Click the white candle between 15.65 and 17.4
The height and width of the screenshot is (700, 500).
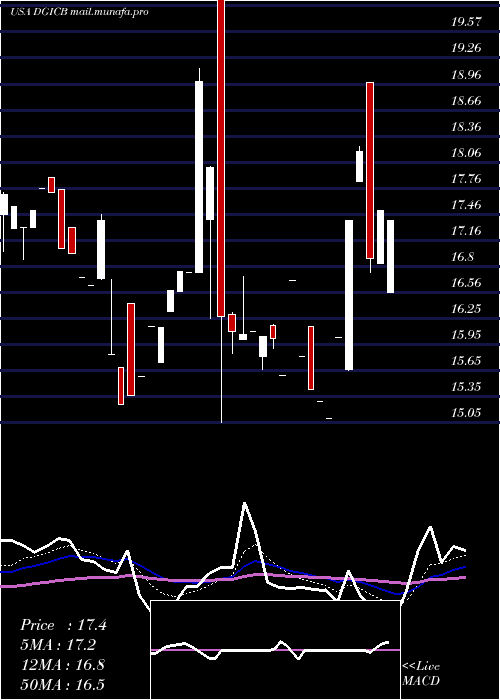tap(349, 295)
